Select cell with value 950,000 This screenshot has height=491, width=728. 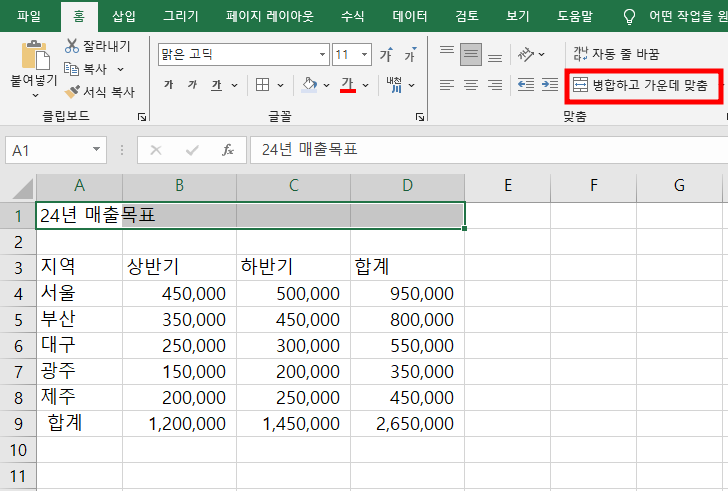click(407, 293)
